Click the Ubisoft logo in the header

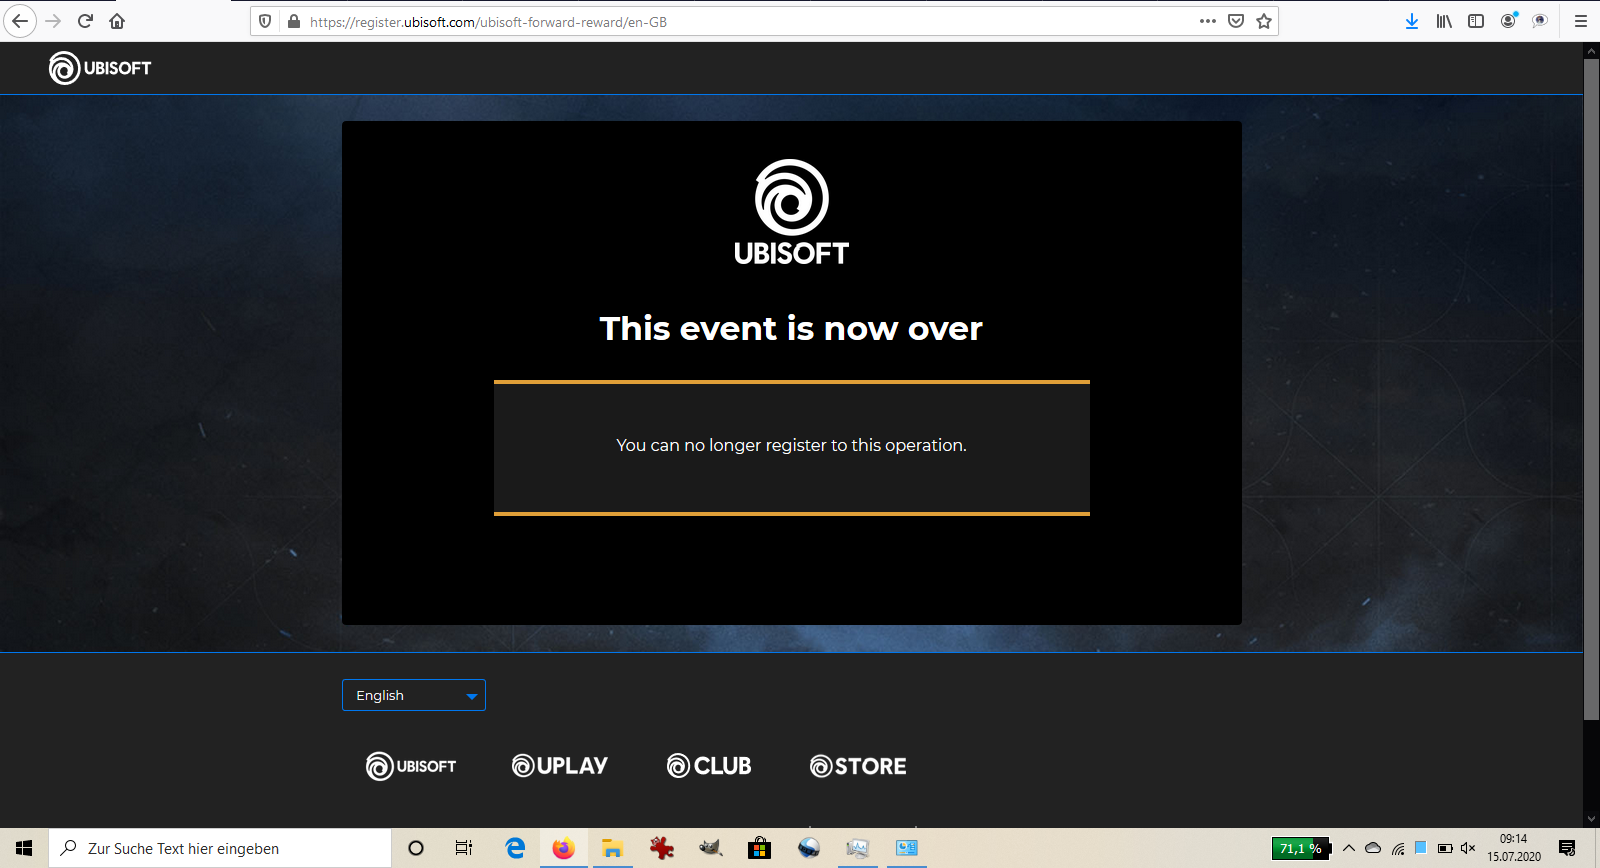100,68
